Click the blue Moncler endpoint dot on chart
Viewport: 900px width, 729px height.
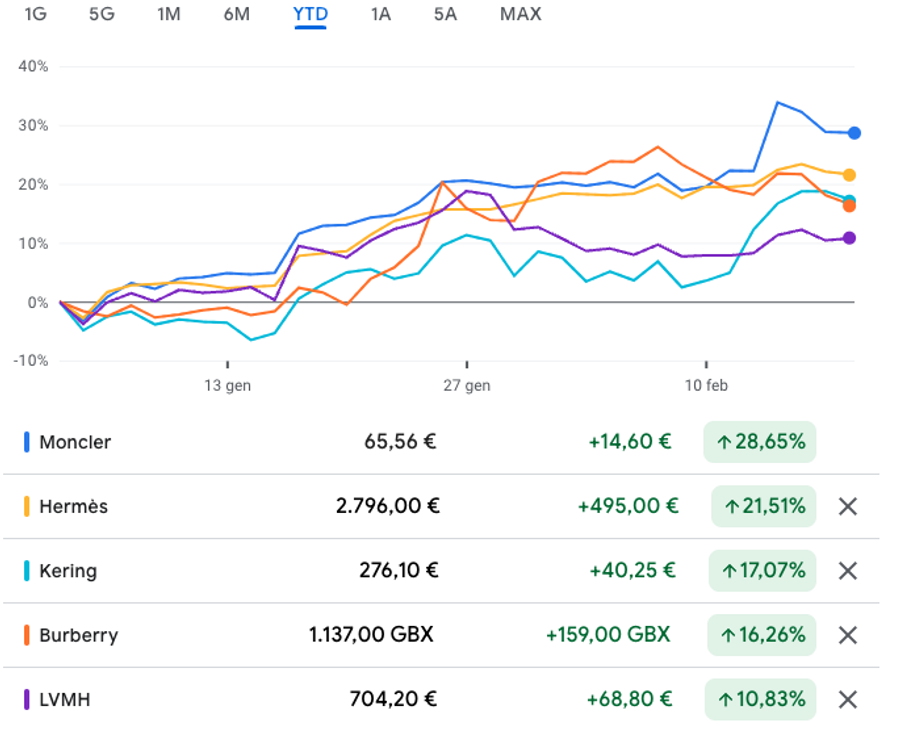pyautogui.click(x=854, y=133)
